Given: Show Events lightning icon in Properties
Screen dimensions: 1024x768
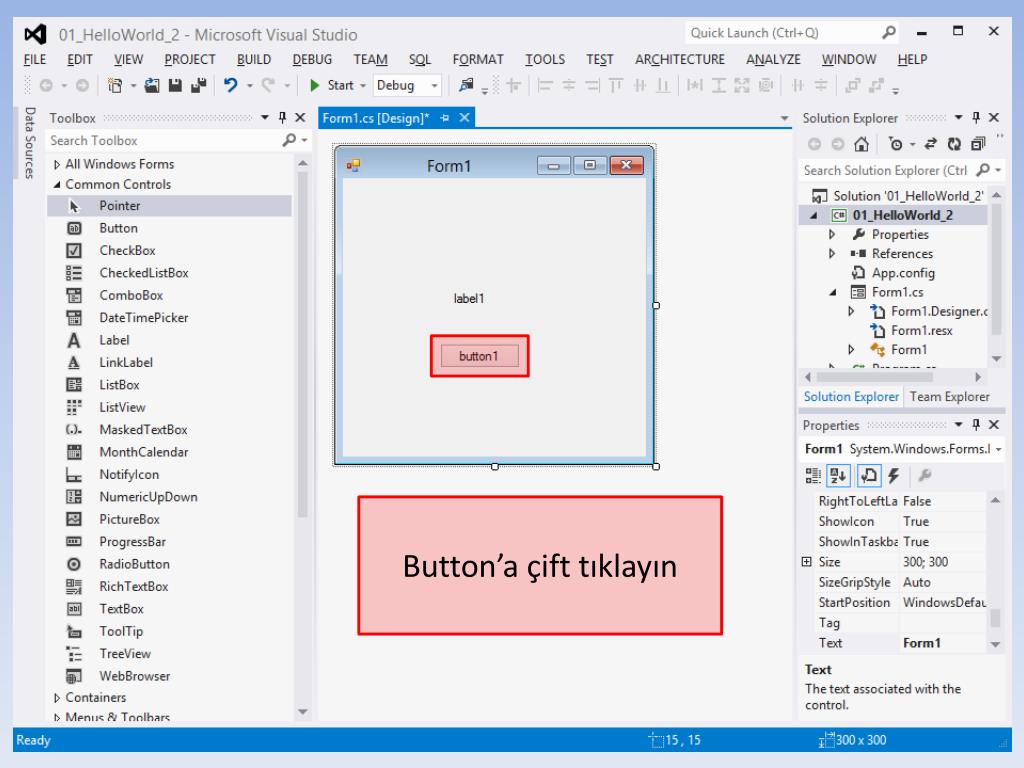Looking at the screenshot, I should tap(893, 475).
